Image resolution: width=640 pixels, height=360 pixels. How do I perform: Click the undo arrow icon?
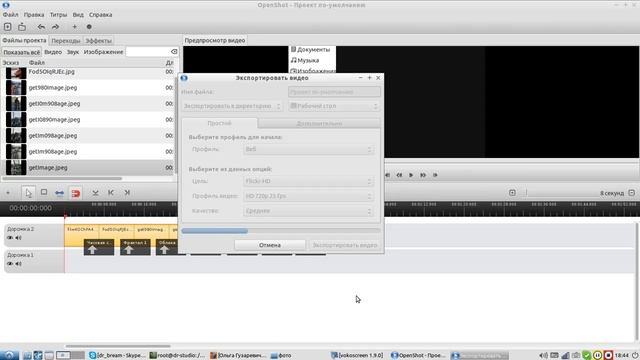click(41, 27)
